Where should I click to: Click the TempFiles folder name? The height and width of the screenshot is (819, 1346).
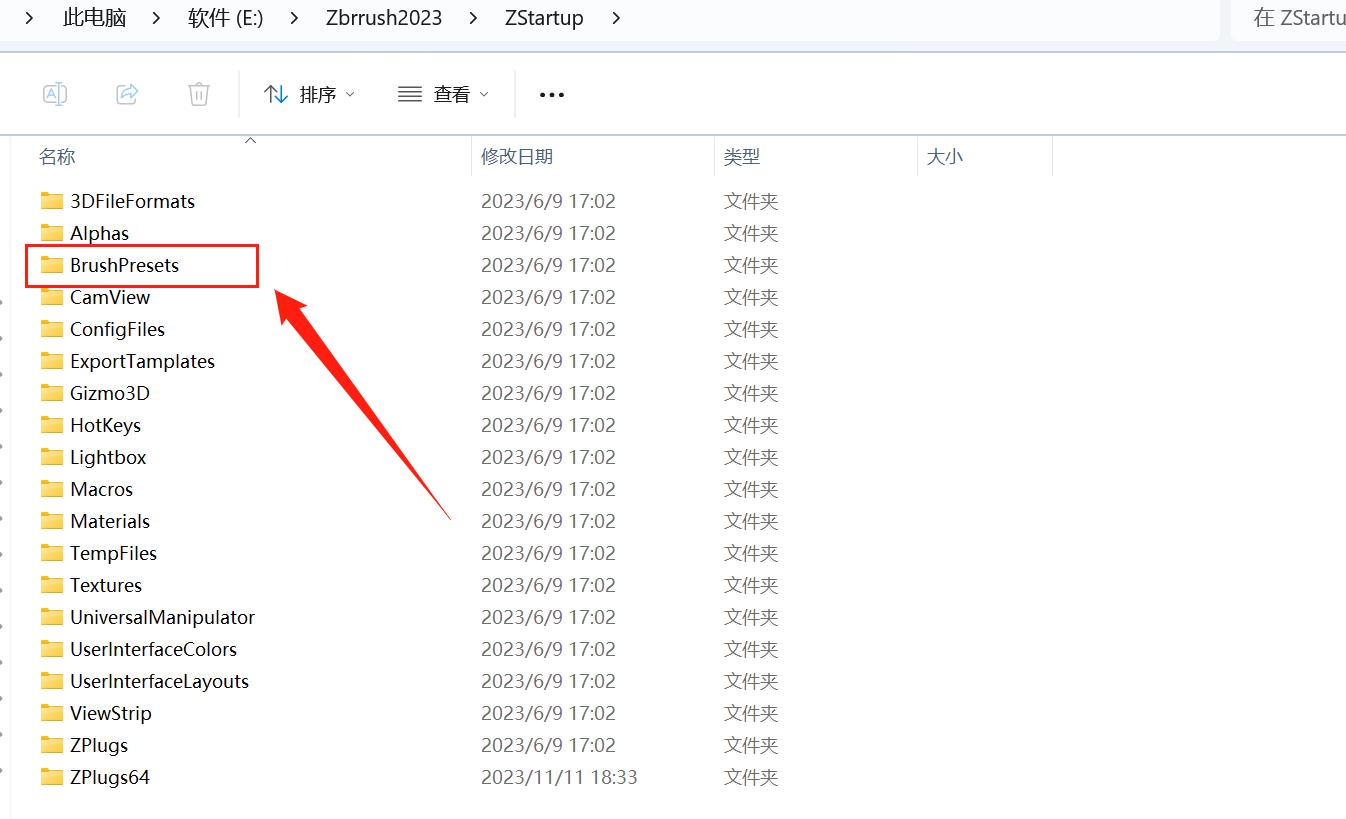point(113,553)
